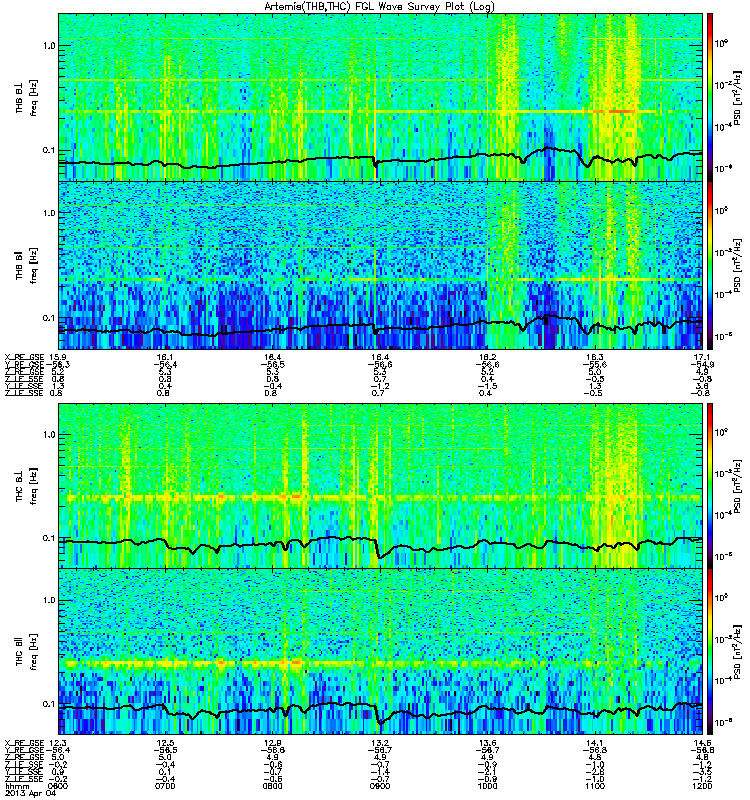Image resolution: width=750 pixels, height=800 pixels.
Task: Click the '0800' time label
Action: pyautogui.click(x=272, y=786)
